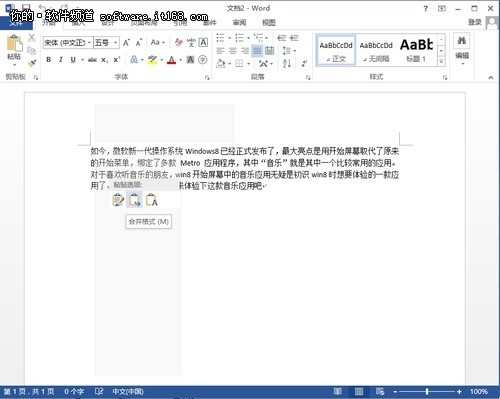
Task: Open the Paragraph dialog launcher
Action: (308, 78)
